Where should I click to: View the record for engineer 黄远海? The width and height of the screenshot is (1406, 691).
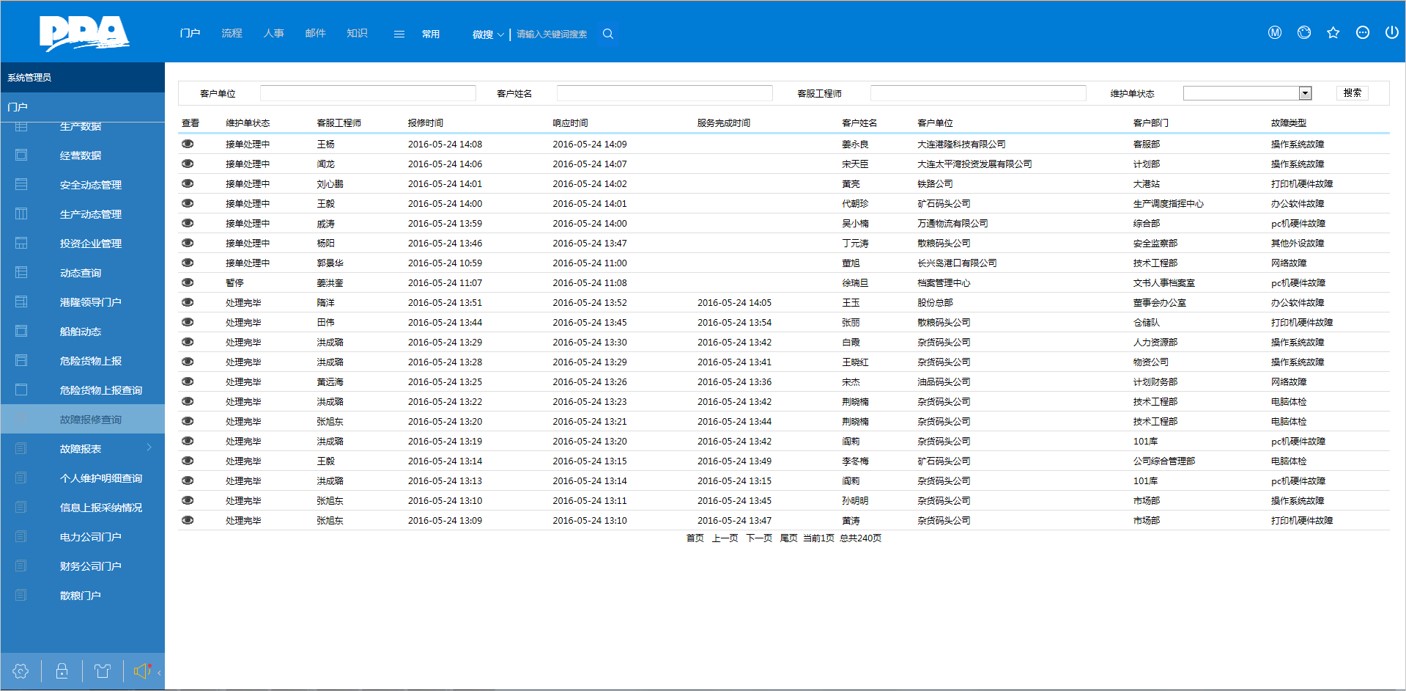(x=188, y=382)
